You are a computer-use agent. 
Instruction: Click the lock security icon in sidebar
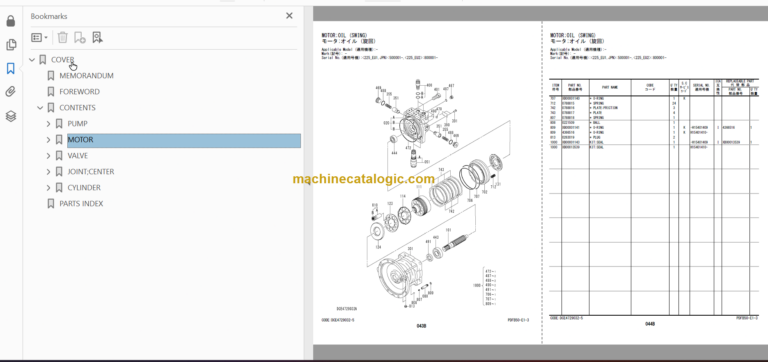tap(11, 21)
